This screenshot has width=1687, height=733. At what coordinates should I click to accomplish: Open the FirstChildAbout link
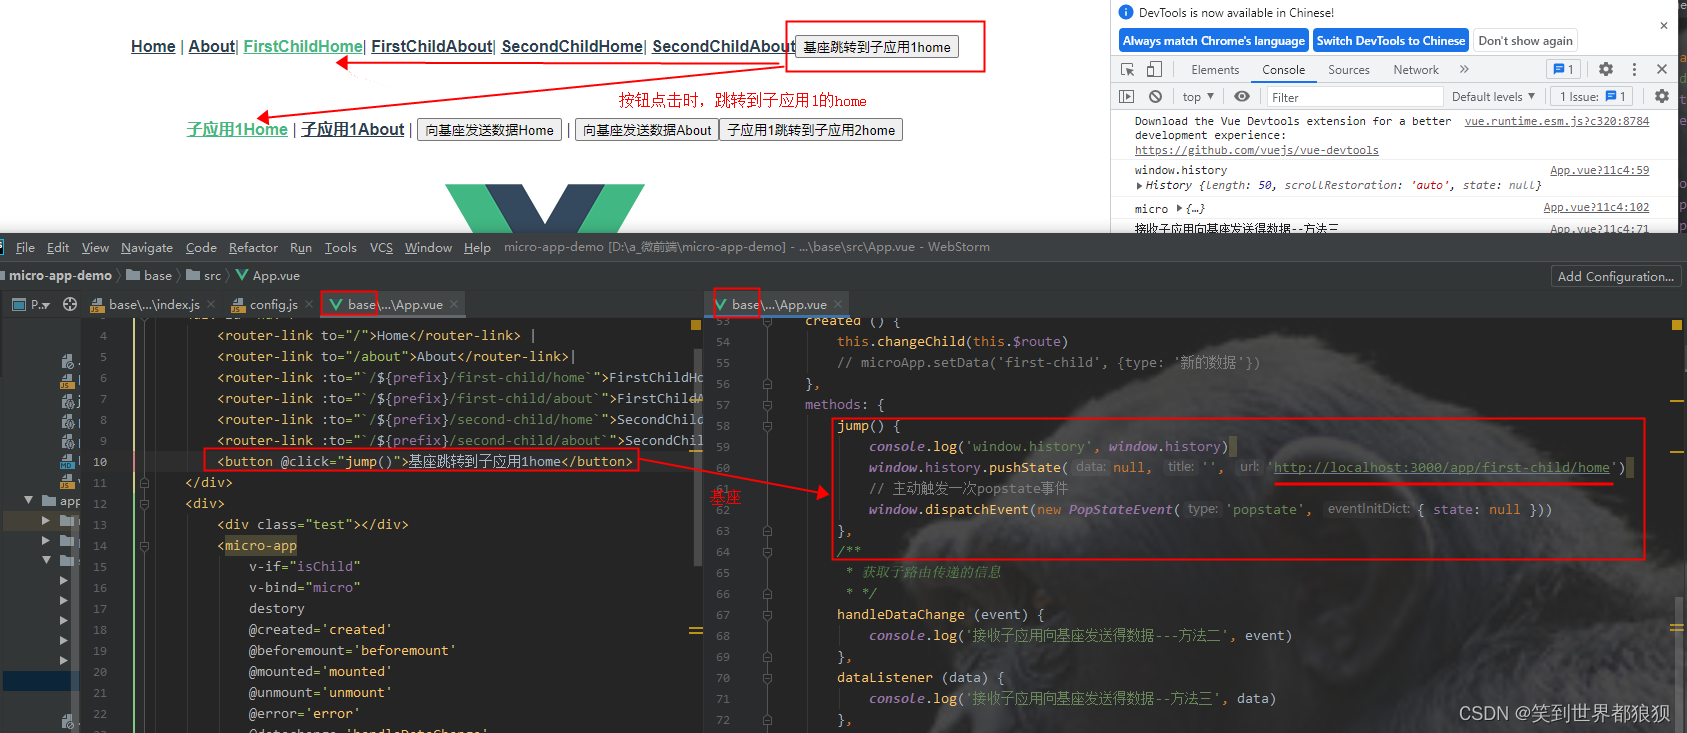(x=431, y=46)
